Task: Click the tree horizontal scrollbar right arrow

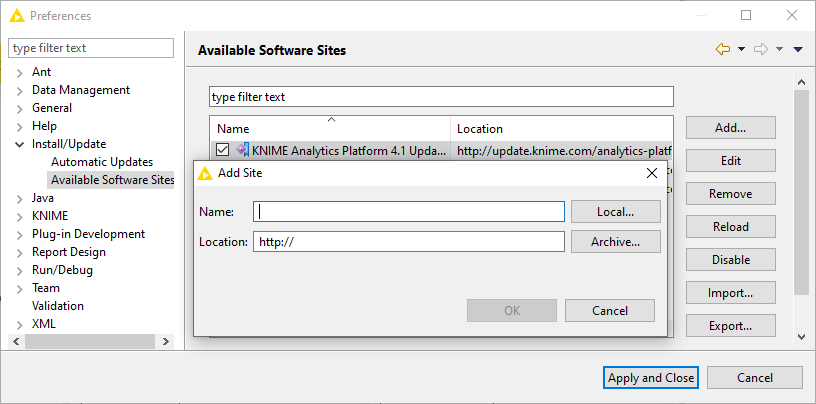Action: click(165, 342)
